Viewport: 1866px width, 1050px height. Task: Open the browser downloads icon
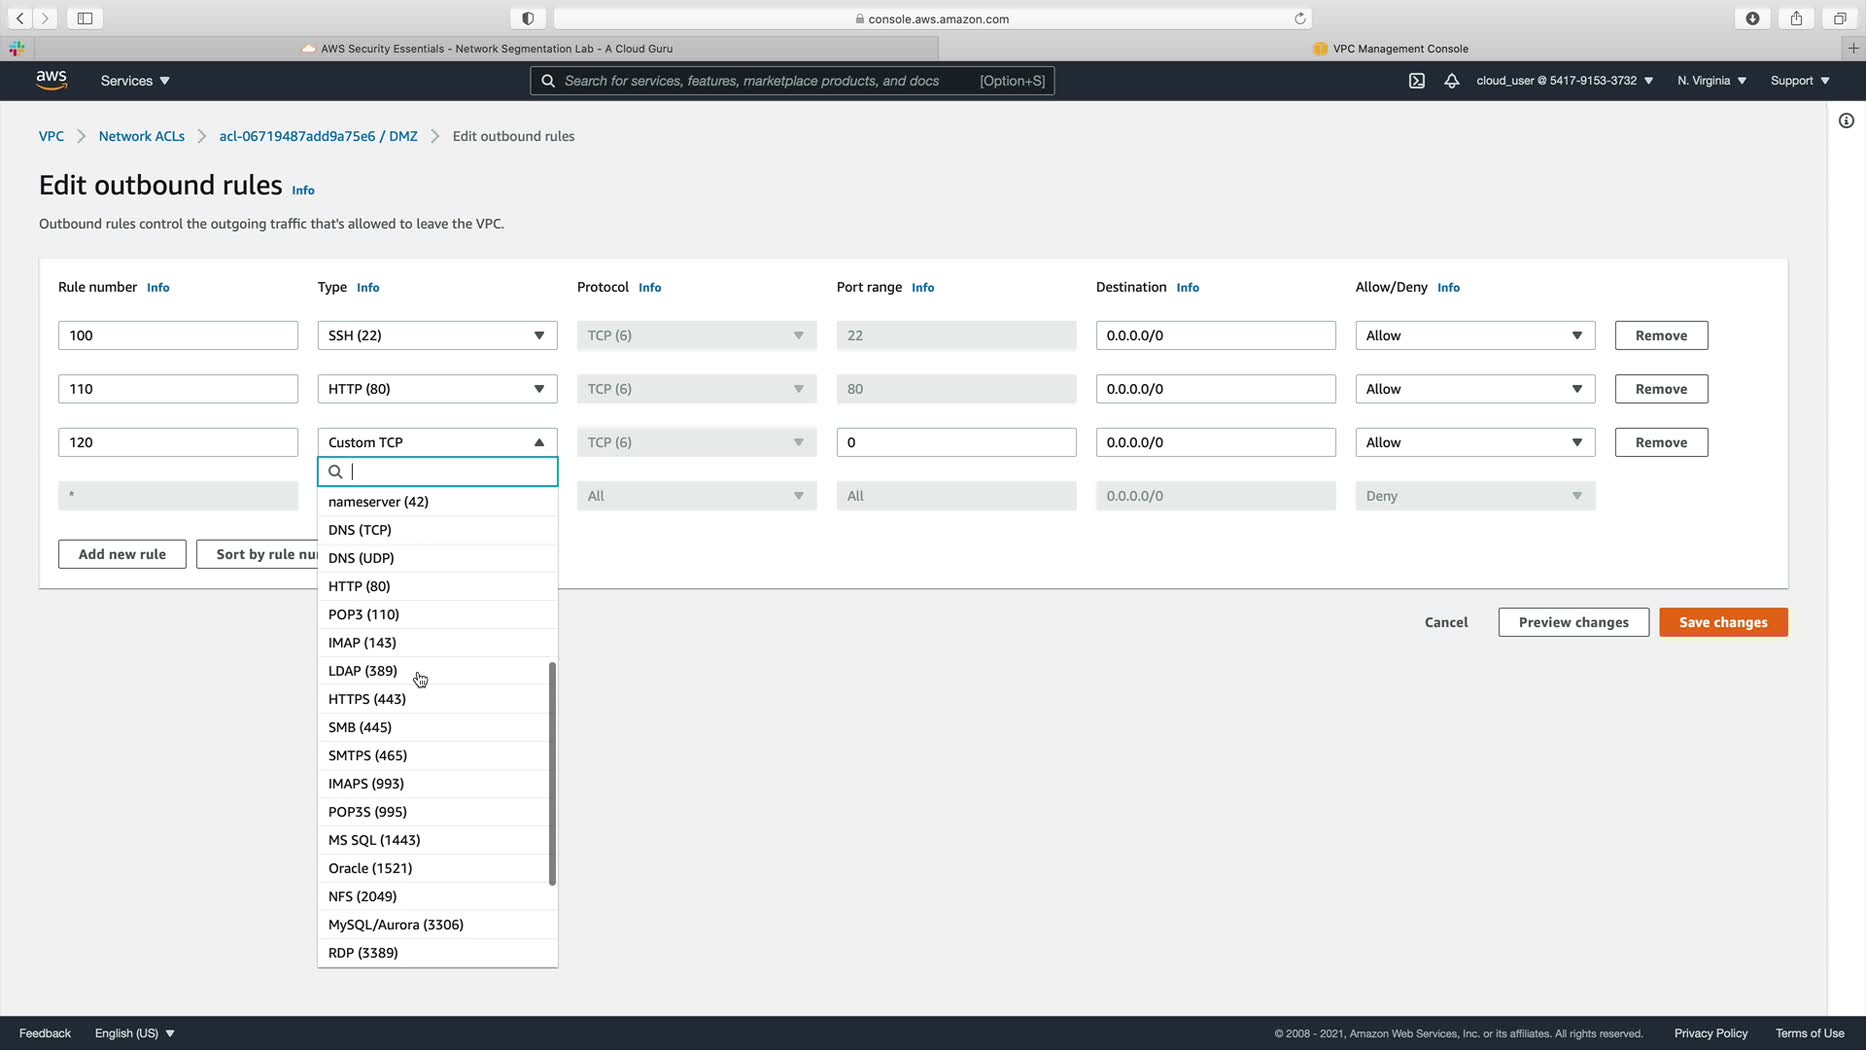(1753, 18)
